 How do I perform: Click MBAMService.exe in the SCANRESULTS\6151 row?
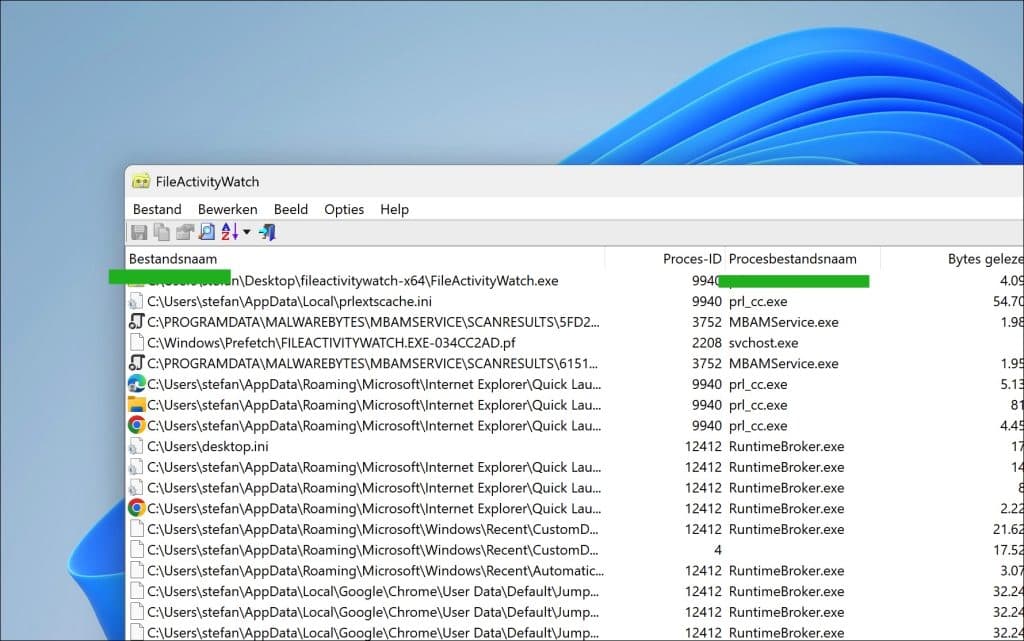(784, 363)
